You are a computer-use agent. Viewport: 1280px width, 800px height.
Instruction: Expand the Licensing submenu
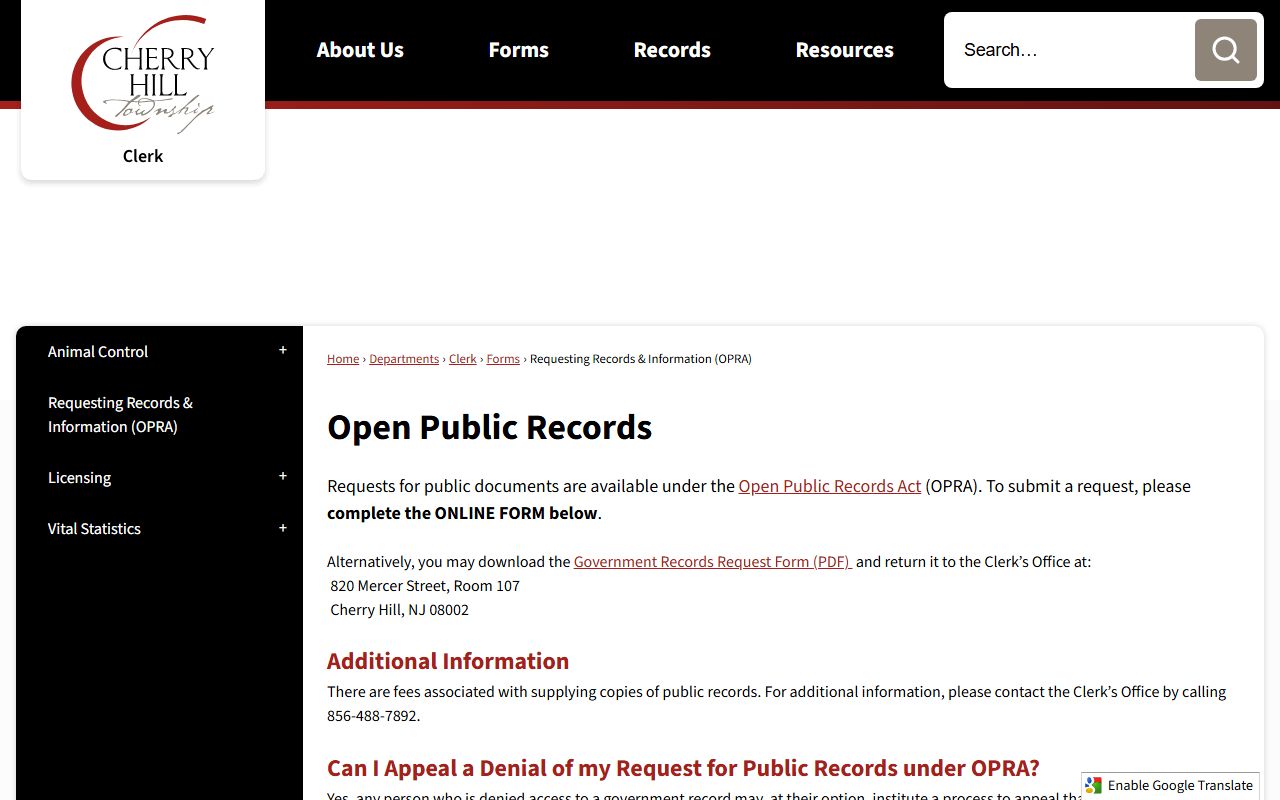click(283, 477)
